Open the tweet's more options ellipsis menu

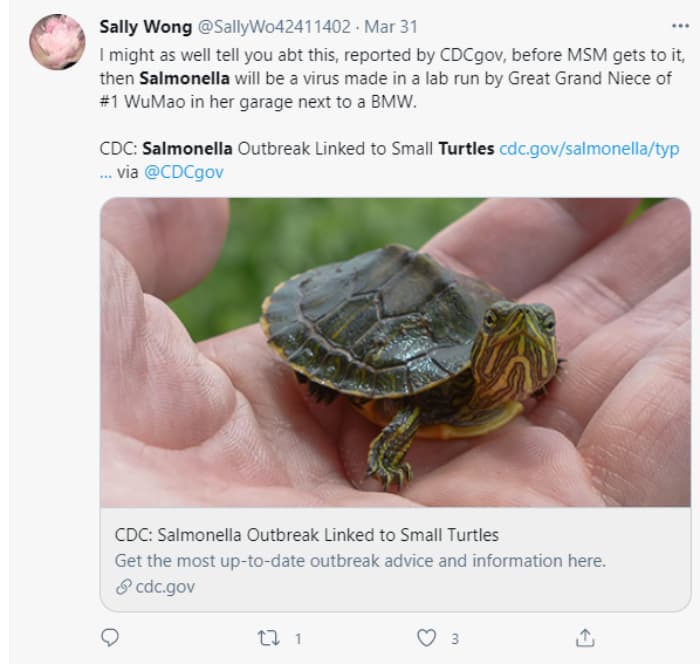click(680, 25)
